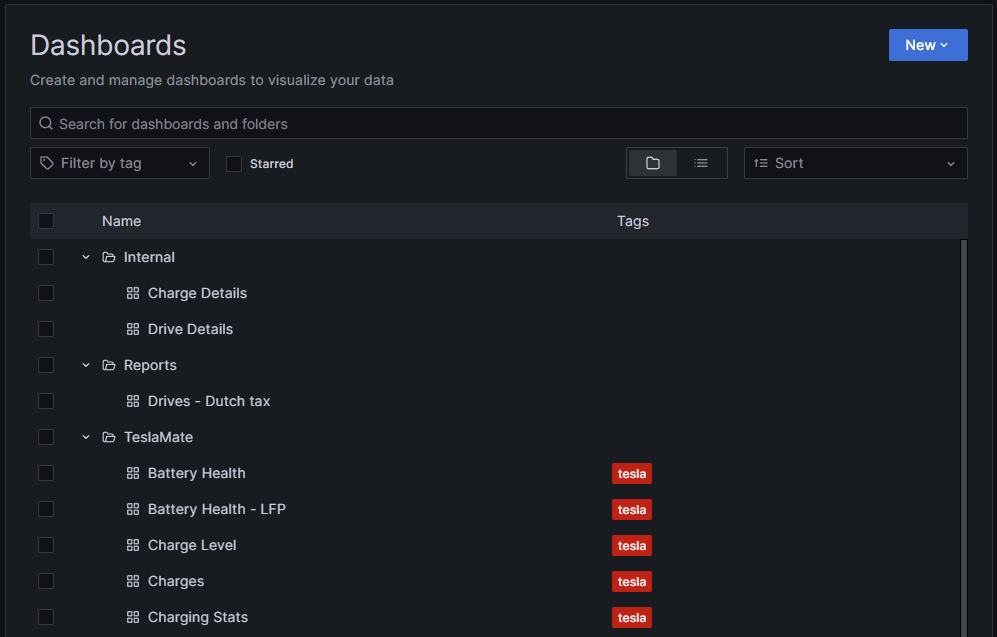The image size is (997, 637).
Task: Collapse the Internal folder chevron
Action: coord(86,257)
